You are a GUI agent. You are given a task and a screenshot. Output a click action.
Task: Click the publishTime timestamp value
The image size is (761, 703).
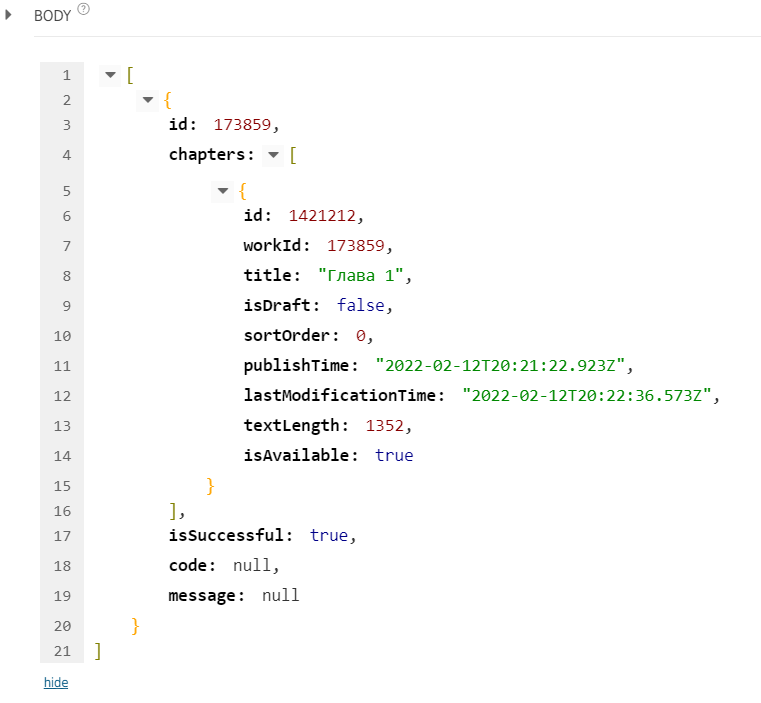(x=505, y=365)
